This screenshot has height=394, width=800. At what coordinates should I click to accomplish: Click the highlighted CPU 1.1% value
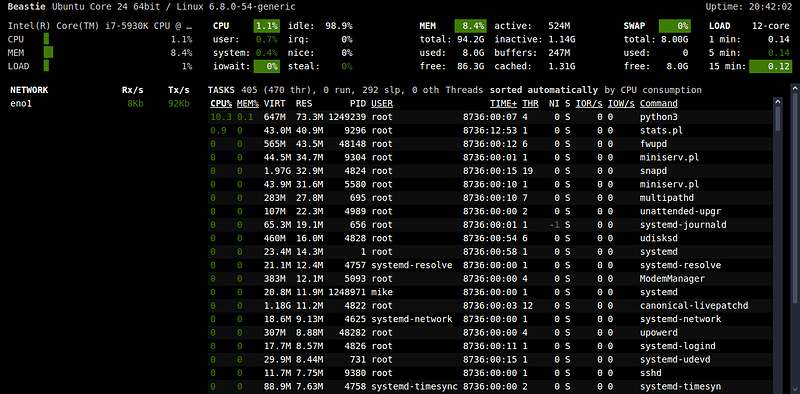coord(266,26)
